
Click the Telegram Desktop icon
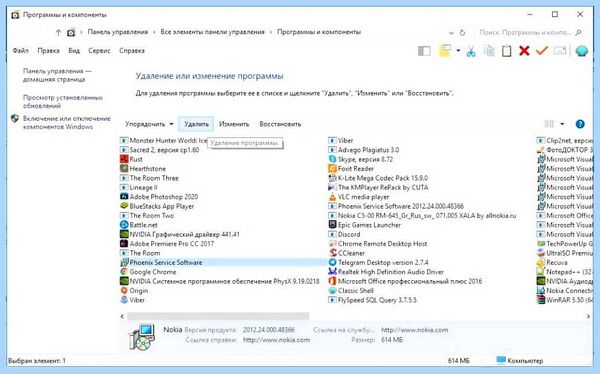tap(332, 262)
